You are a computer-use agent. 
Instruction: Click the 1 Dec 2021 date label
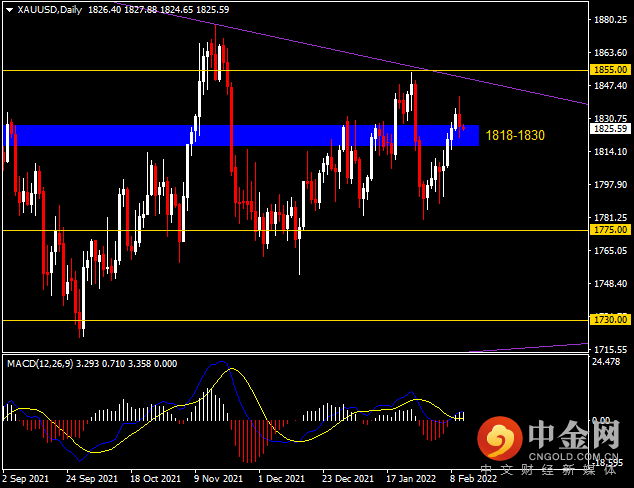tap(281, 479)
